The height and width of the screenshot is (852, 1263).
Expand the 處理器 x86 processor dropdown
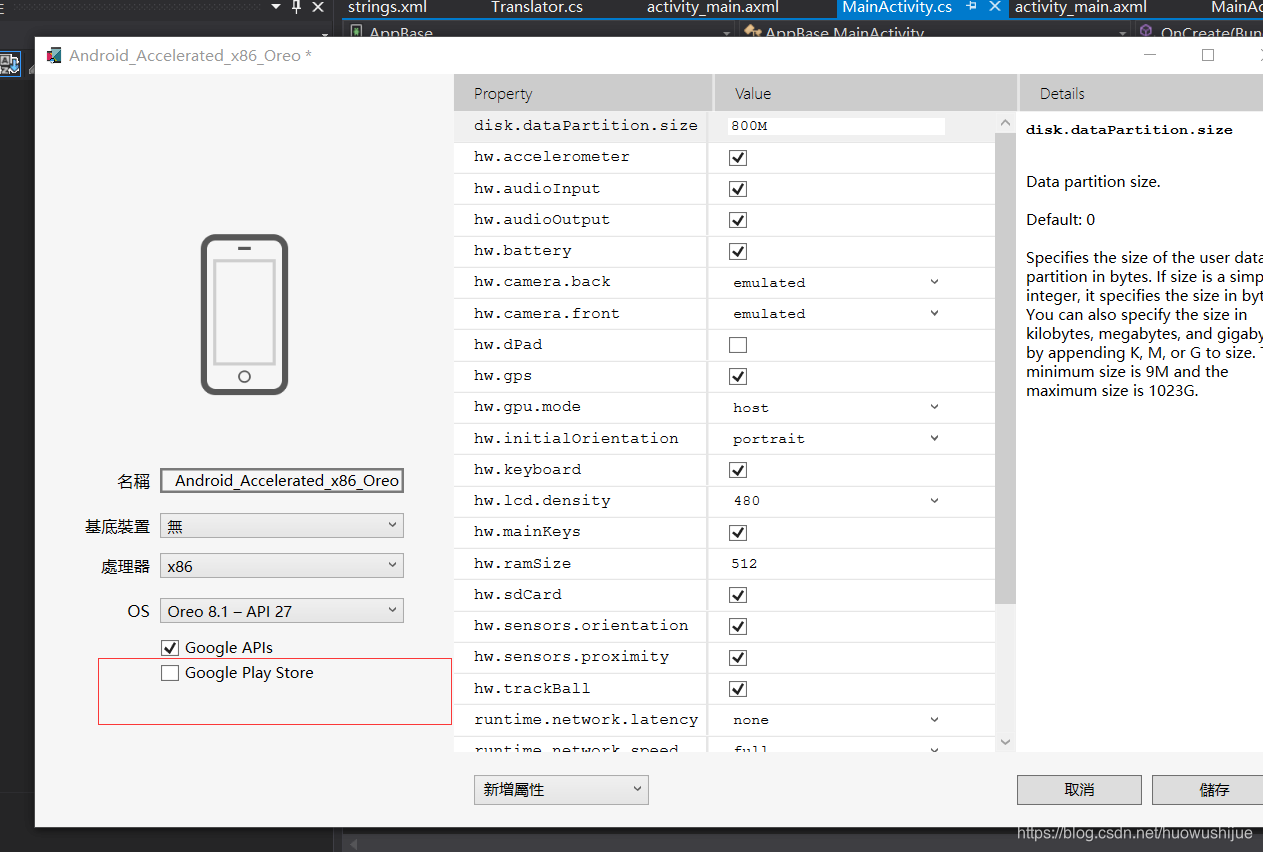pos(282,566)
